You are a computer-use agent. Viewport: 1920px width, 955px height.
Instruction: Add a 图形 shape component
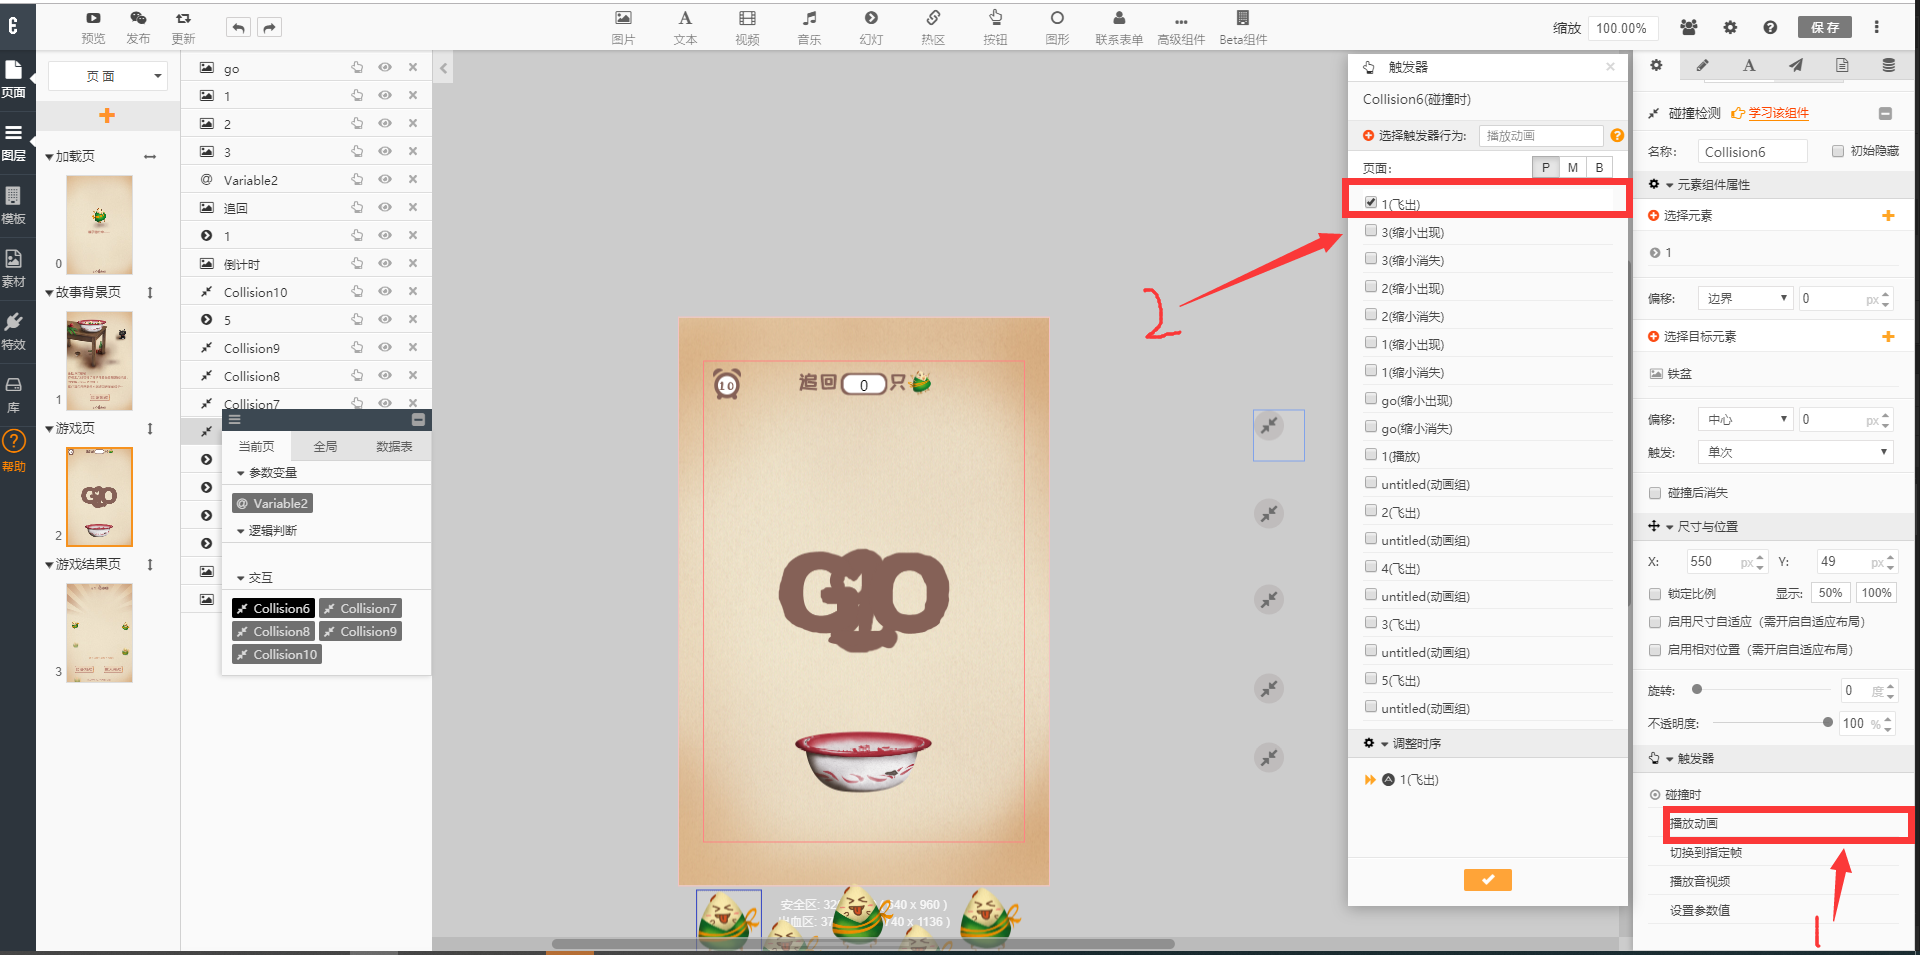point(1057,27)
